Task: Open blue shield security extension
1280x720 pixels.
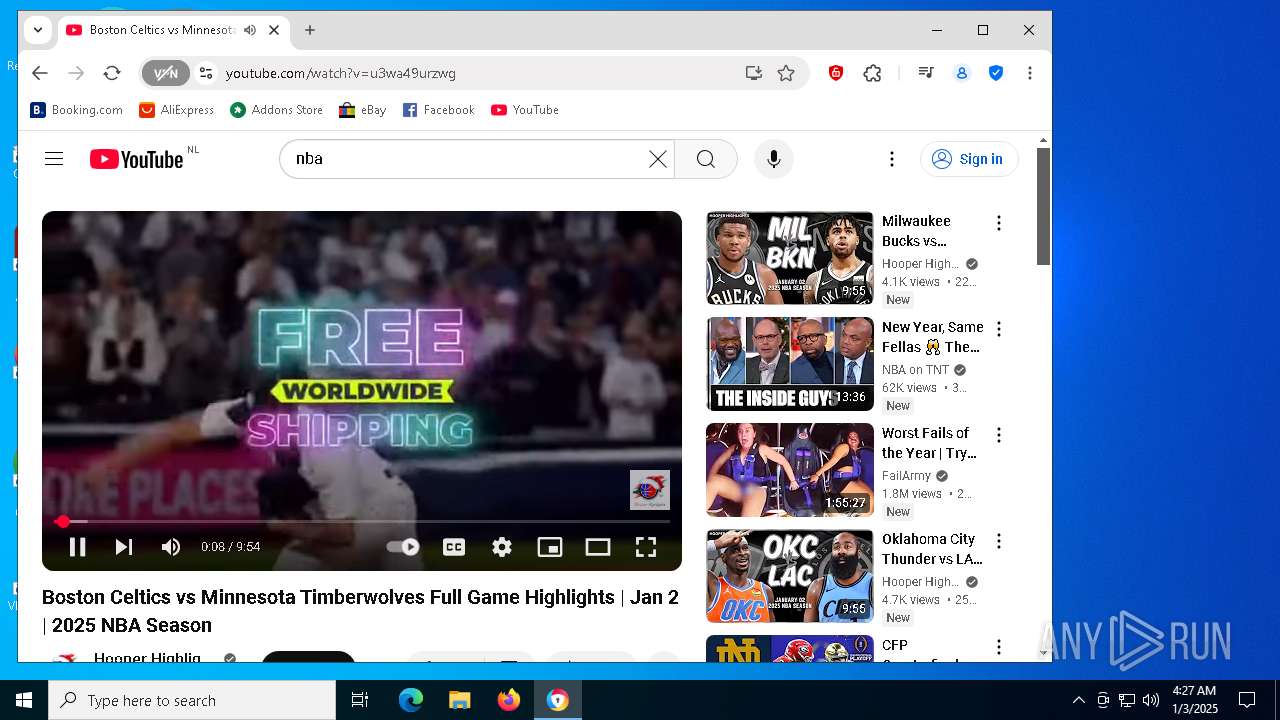Action: coord(996,73)
